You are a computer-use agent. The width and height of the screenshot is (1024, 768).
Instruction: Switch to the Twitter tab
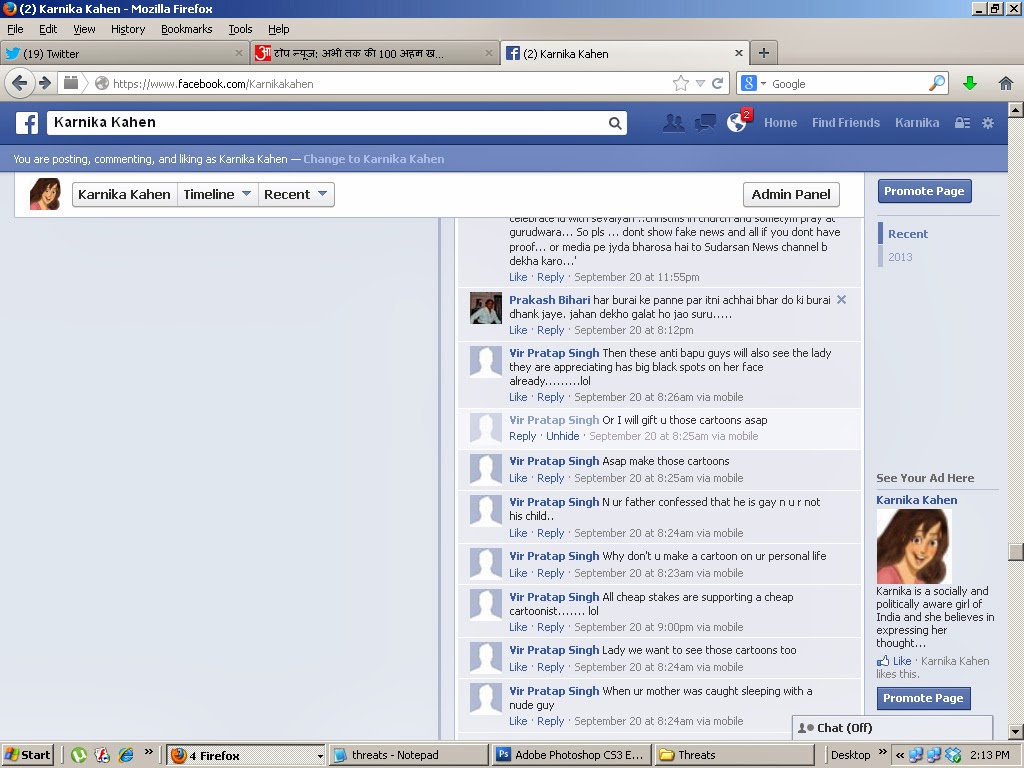[x=124, y=53]
